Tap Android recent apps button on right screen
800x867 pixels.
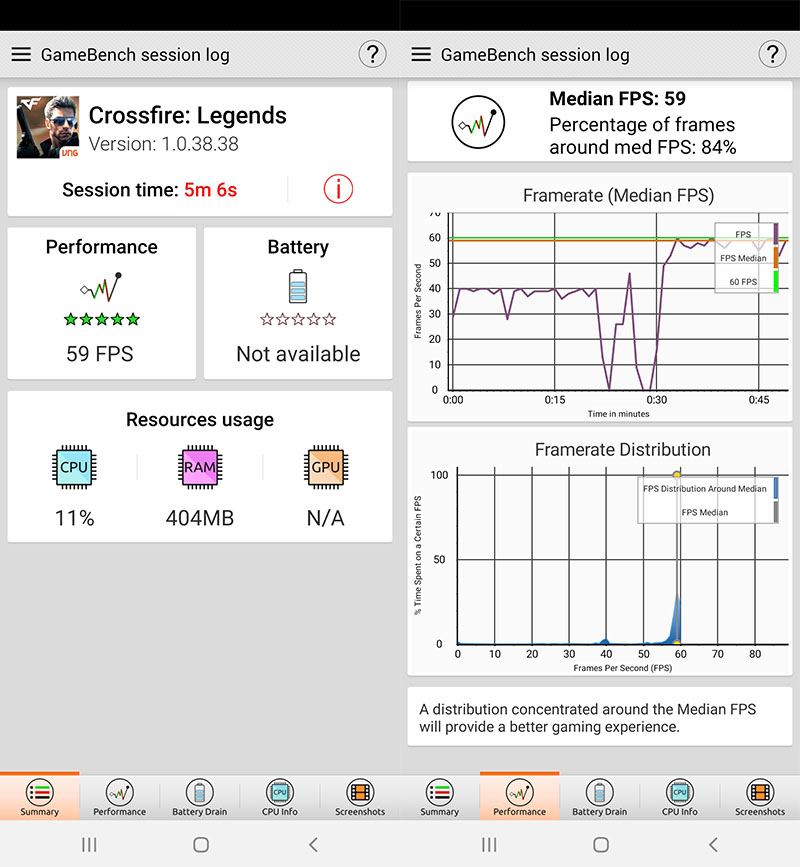489,844
